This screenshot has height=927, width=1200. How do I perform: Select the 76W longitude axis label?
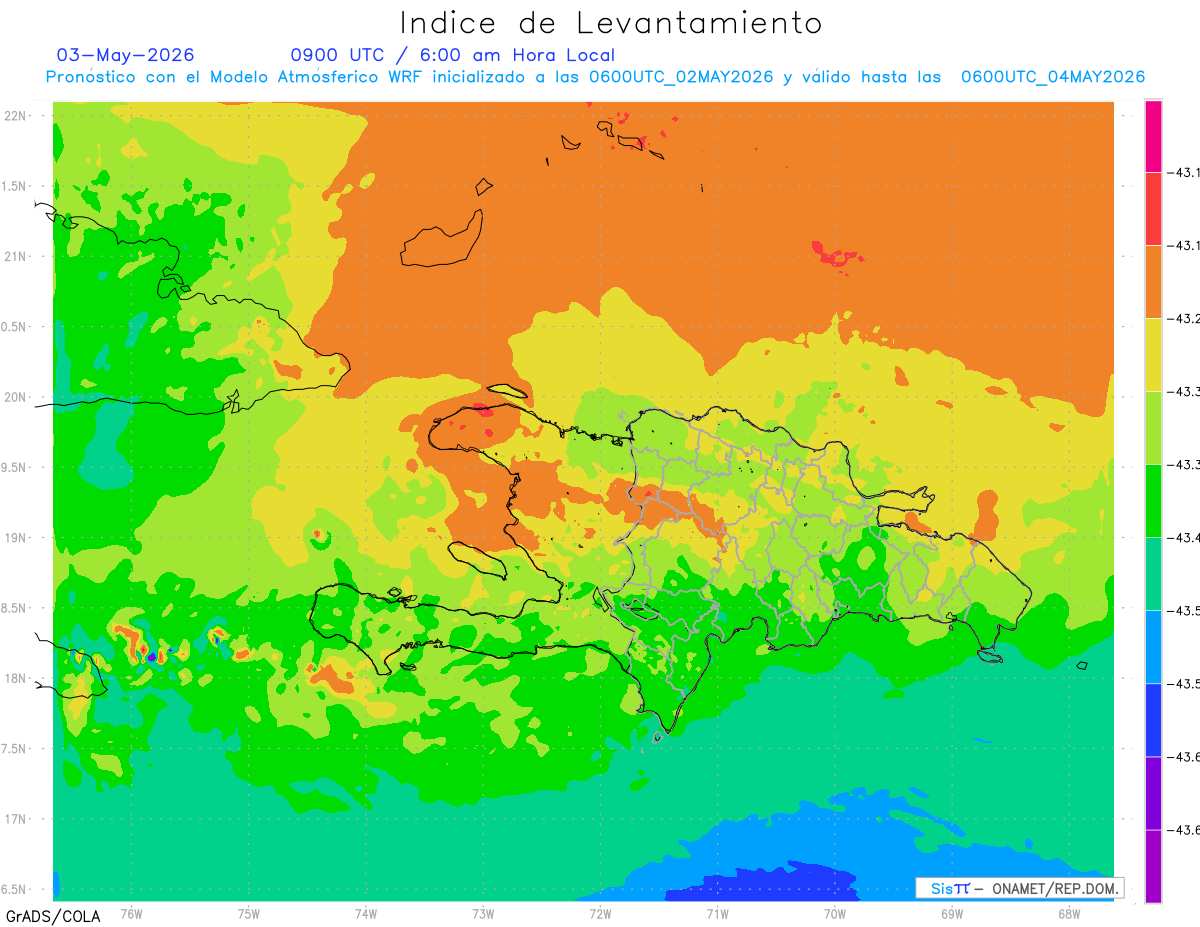(x=131, y=913)
